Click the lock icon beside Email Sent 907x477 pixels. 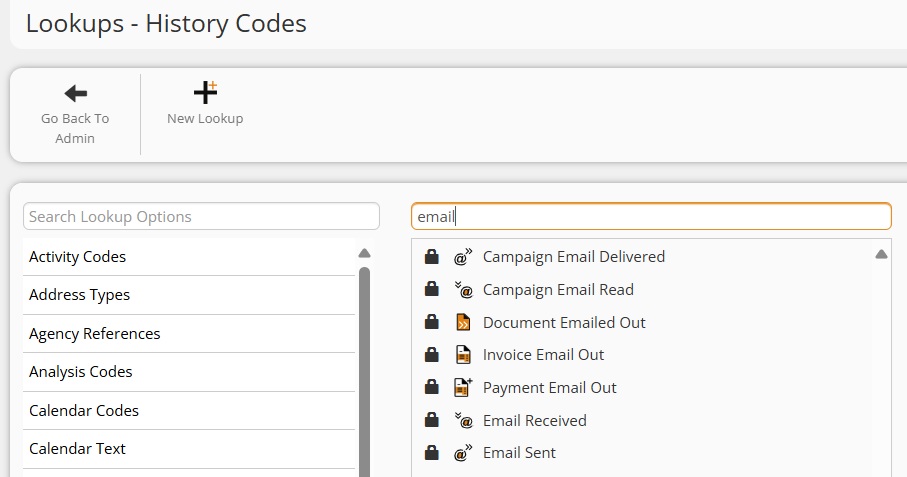pyautogui.click(x=432, y=452)
